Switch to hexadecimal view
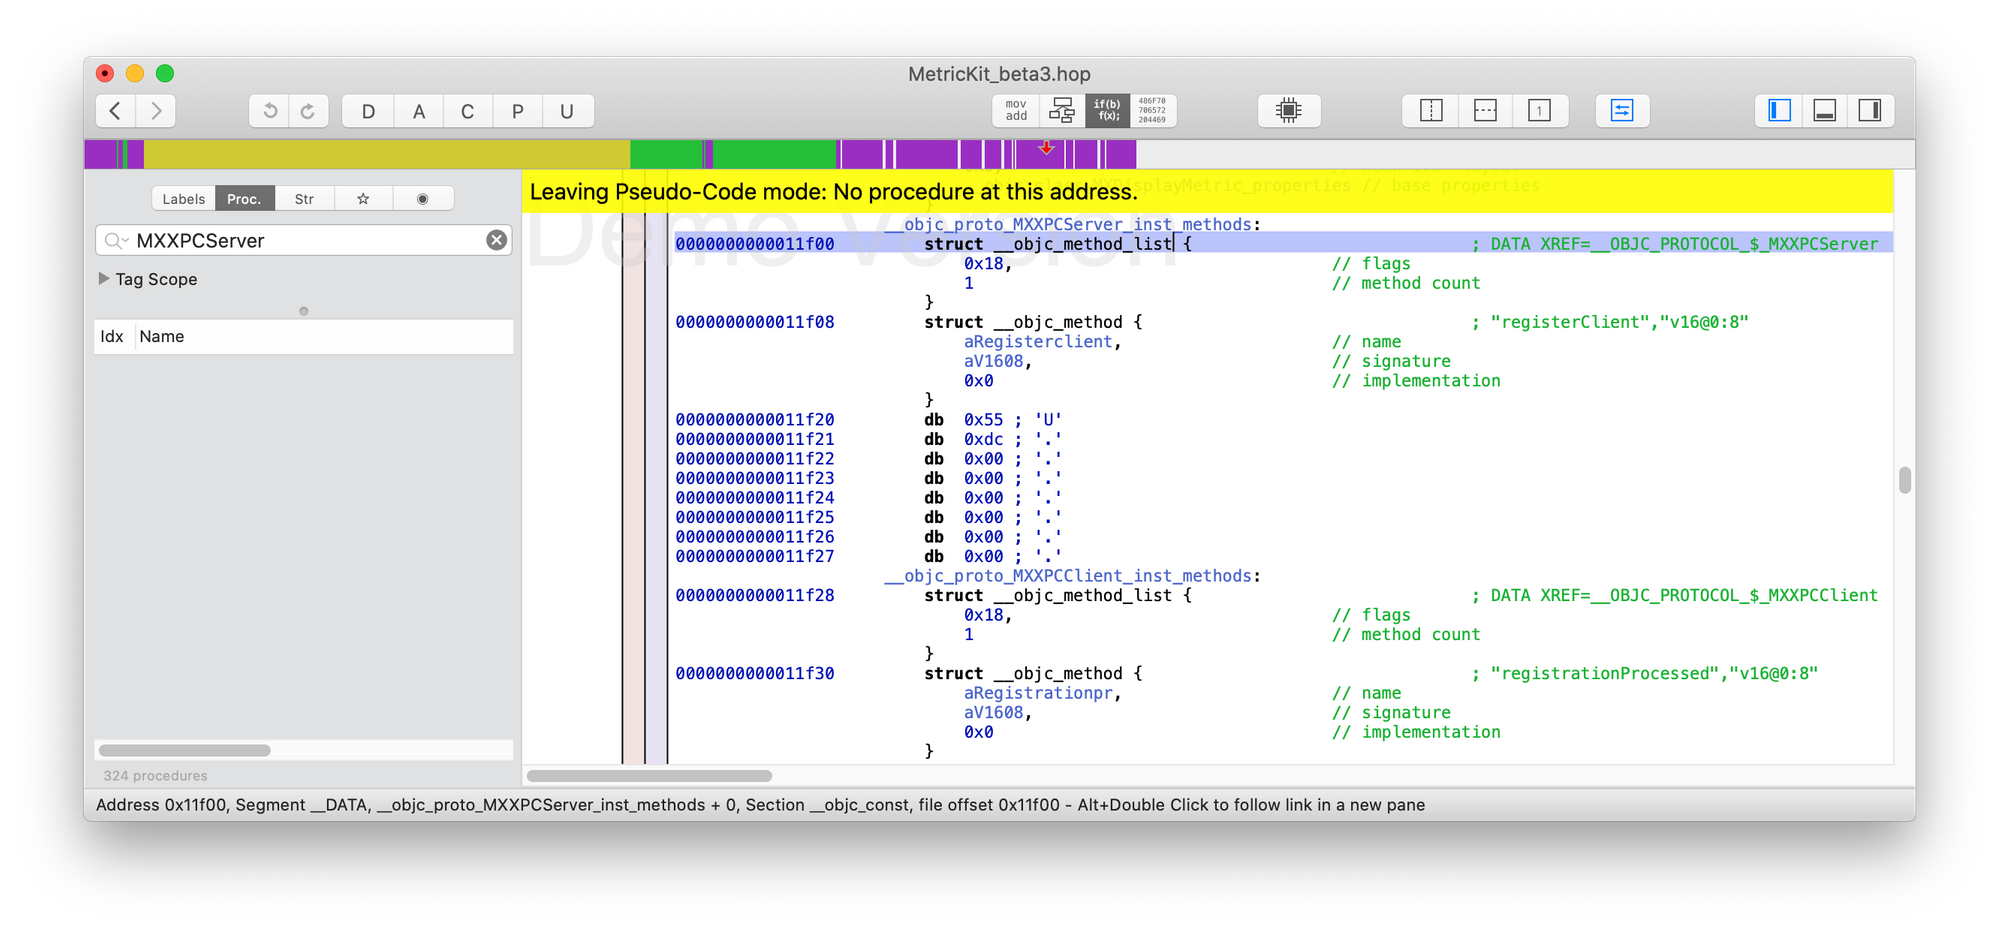2000x932 pixels. click(x=1152, y=110)
